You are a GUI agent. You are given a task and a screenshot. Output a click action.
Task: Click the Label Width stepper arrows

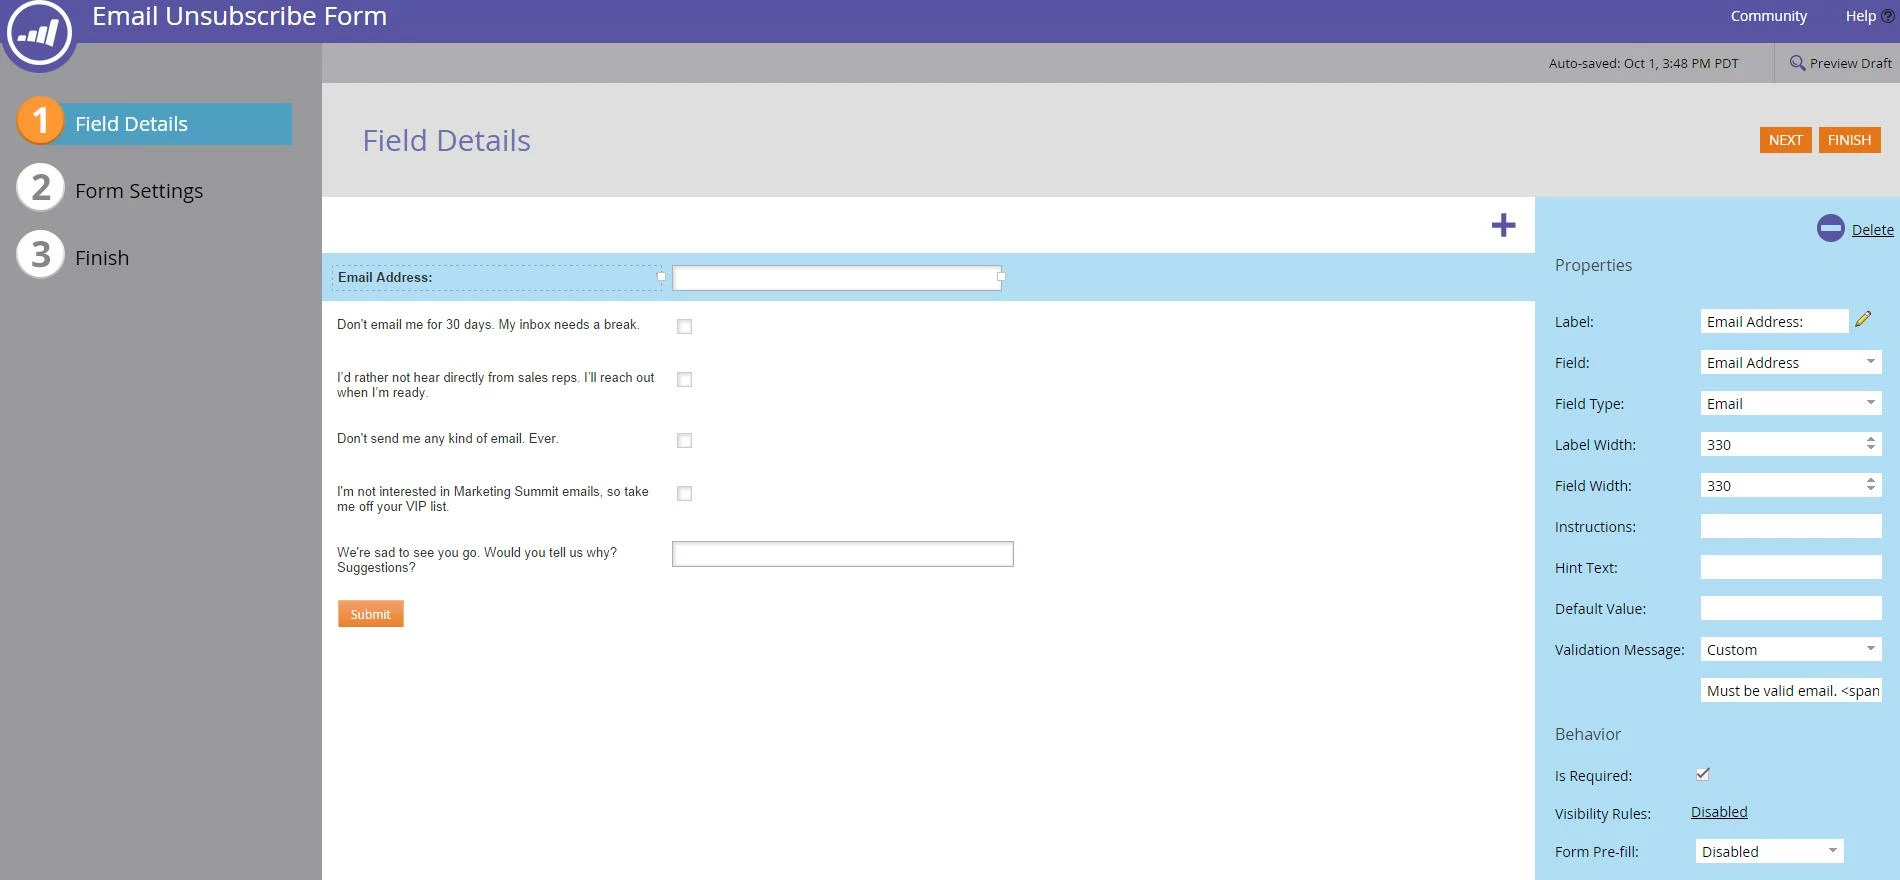click(x=1871, y=443)
